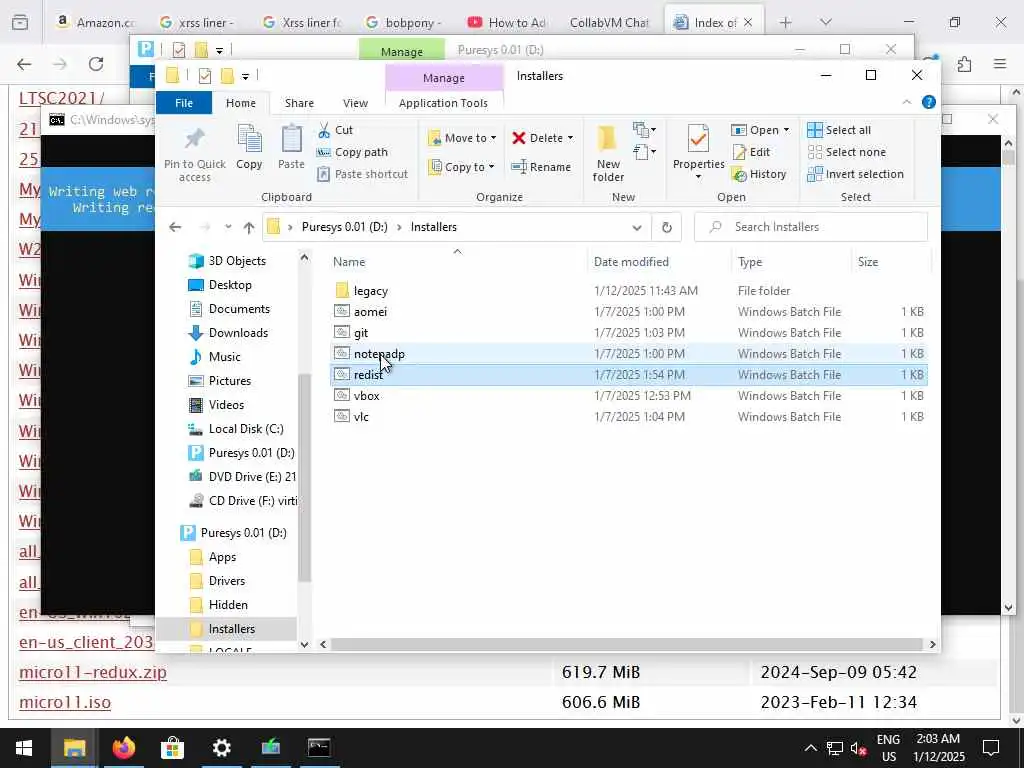Viewport: 1024px width, 768px height.
Task: Click Edit in the Open group
Action: [x=751, y=152]
